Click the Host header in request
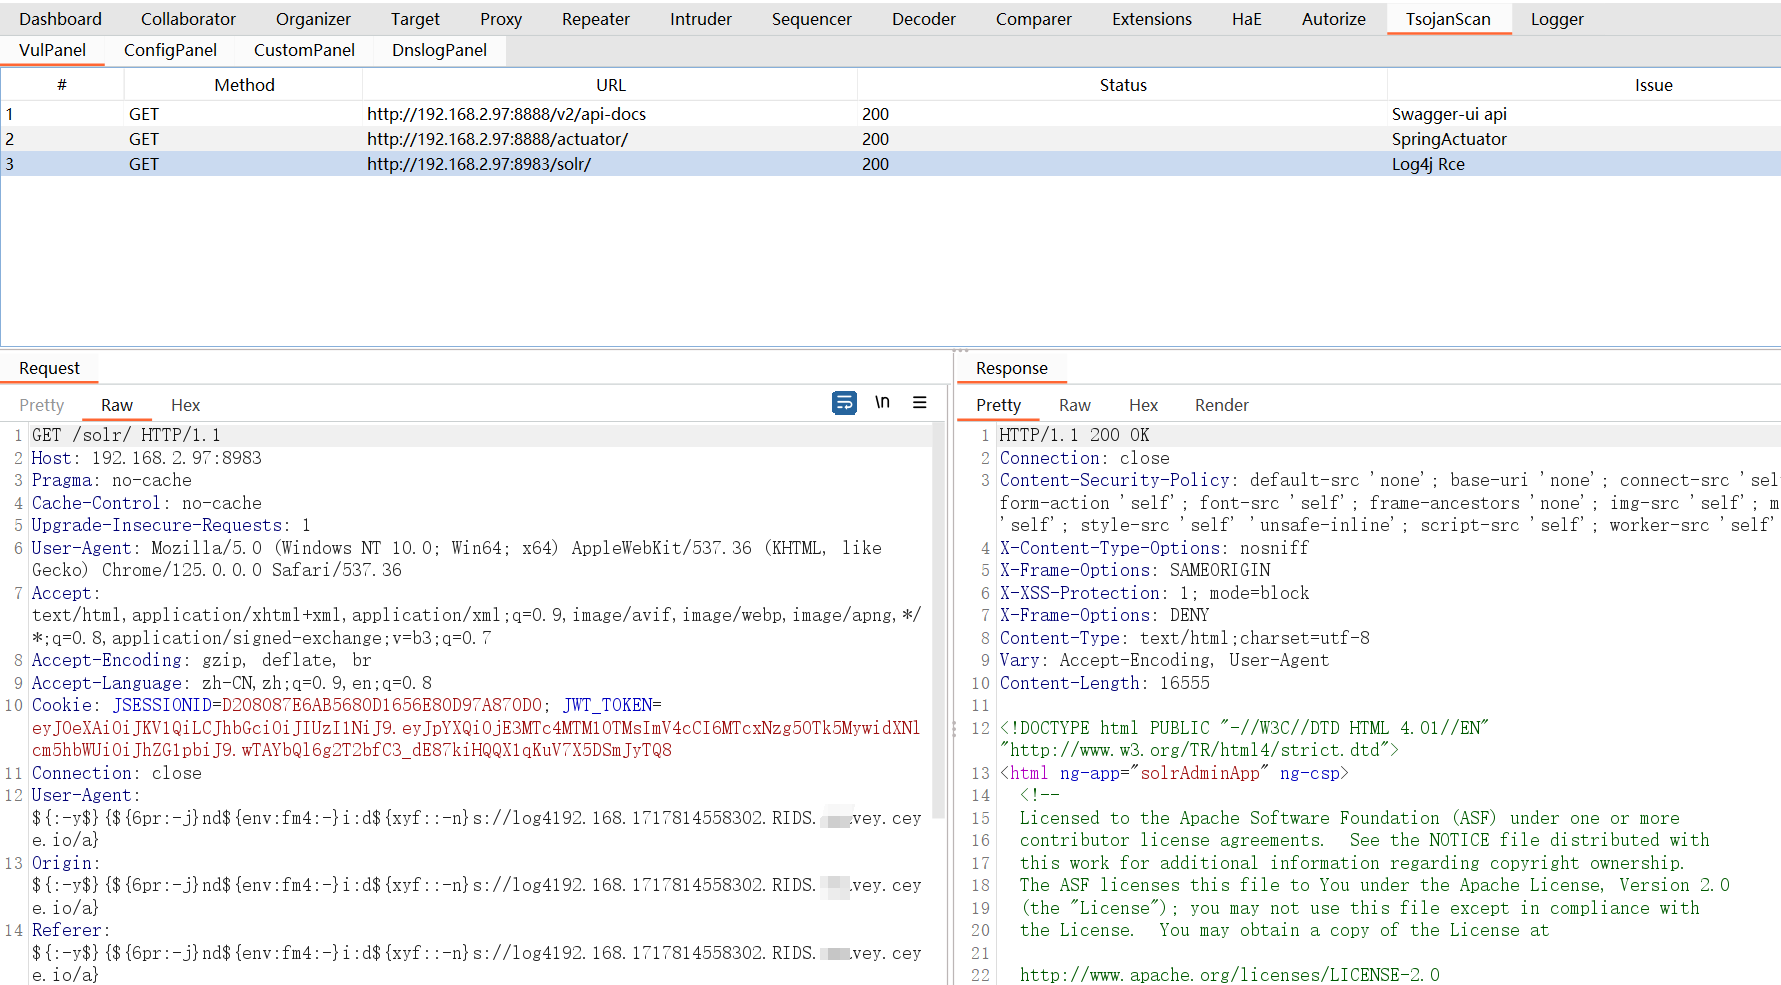Screen dimensions: 1781x985 (146, 458)
